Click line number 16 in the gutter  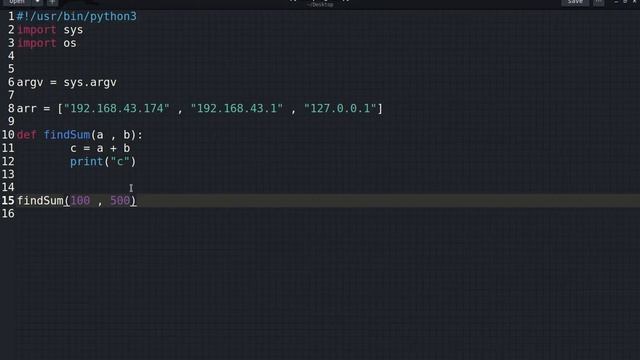[8, 213]
